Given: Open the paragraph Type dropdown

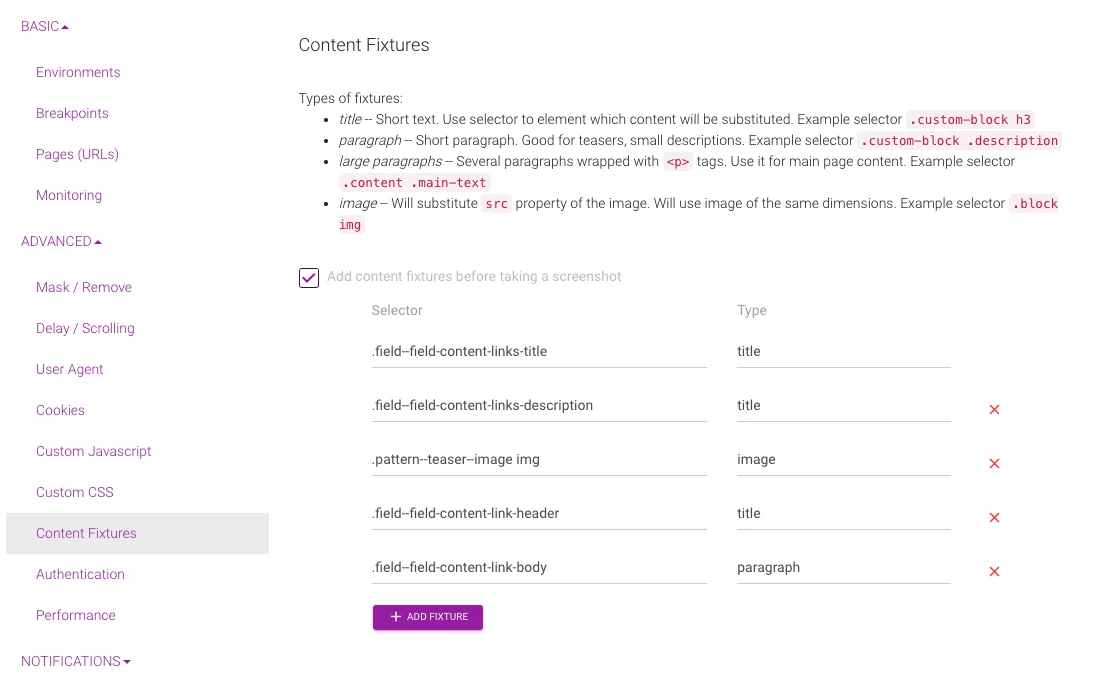Looking at the screenshot, I should (843, 568).
